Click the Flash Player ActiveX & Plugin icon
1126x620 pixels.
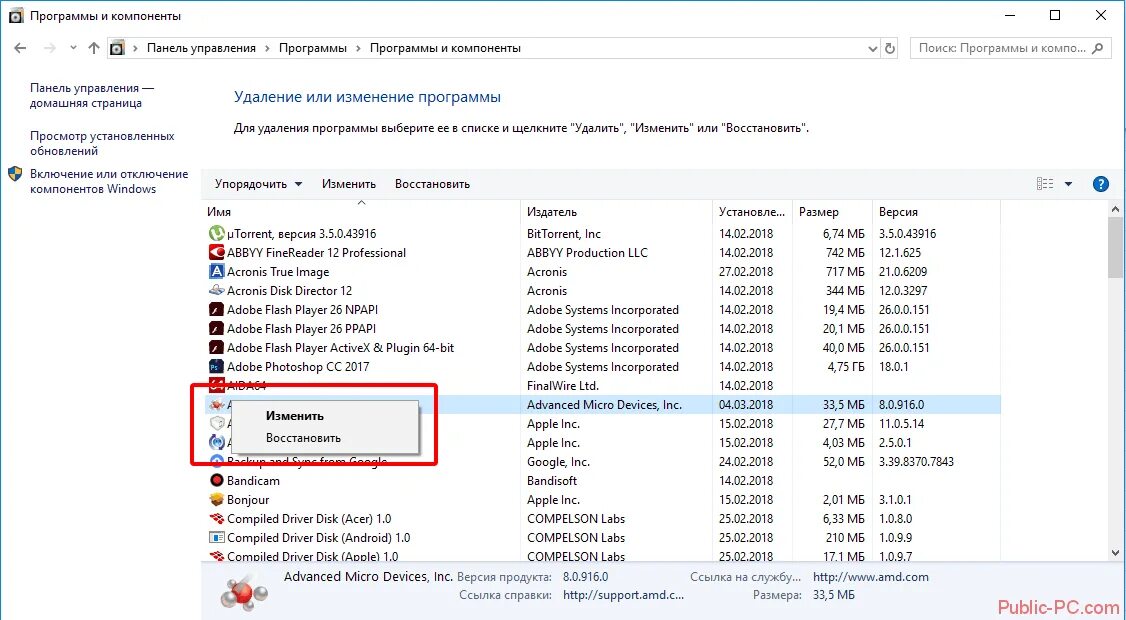coord(216,348)
